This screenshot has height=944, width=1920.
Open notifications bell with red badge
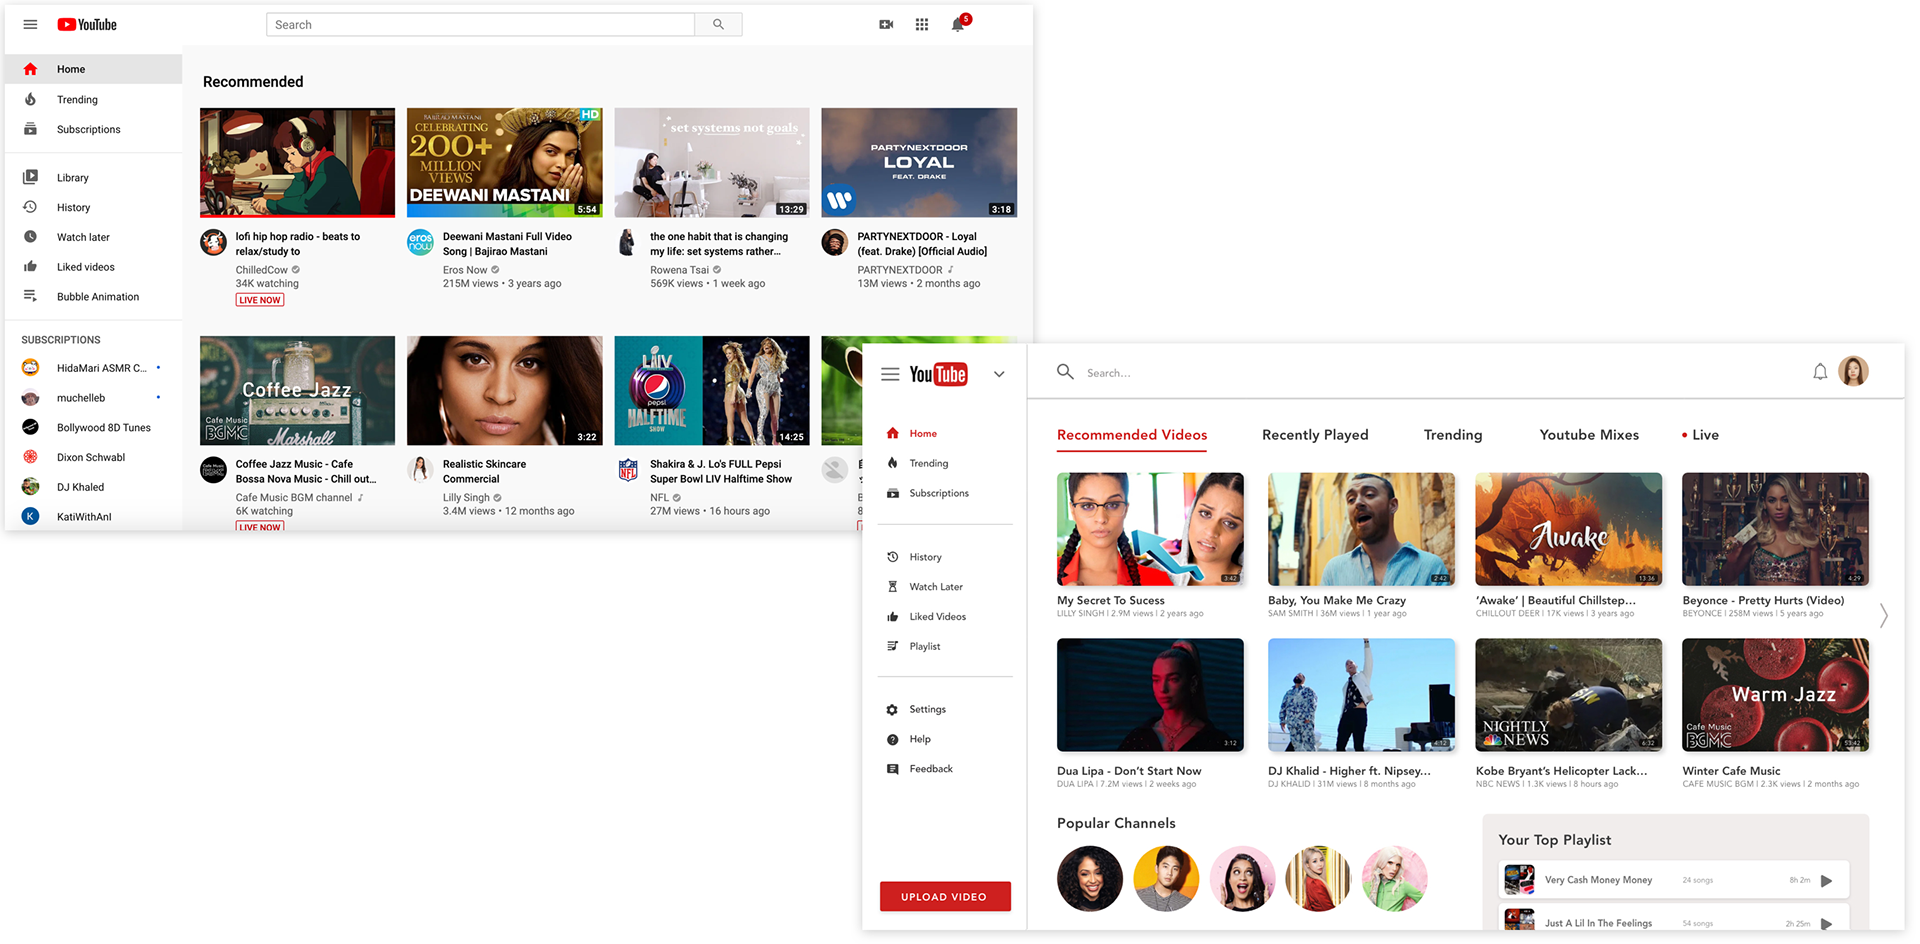point(959,23)
